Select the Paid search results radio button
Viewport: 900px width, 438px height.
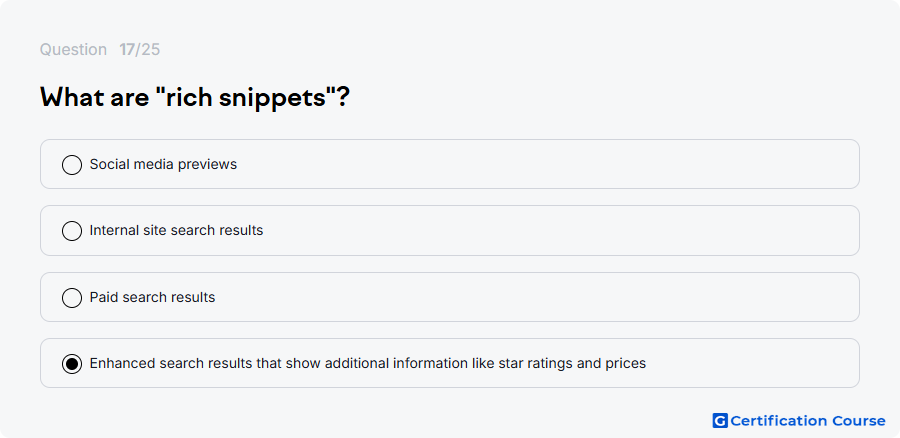pyautogui.click(x=72, y=297)
